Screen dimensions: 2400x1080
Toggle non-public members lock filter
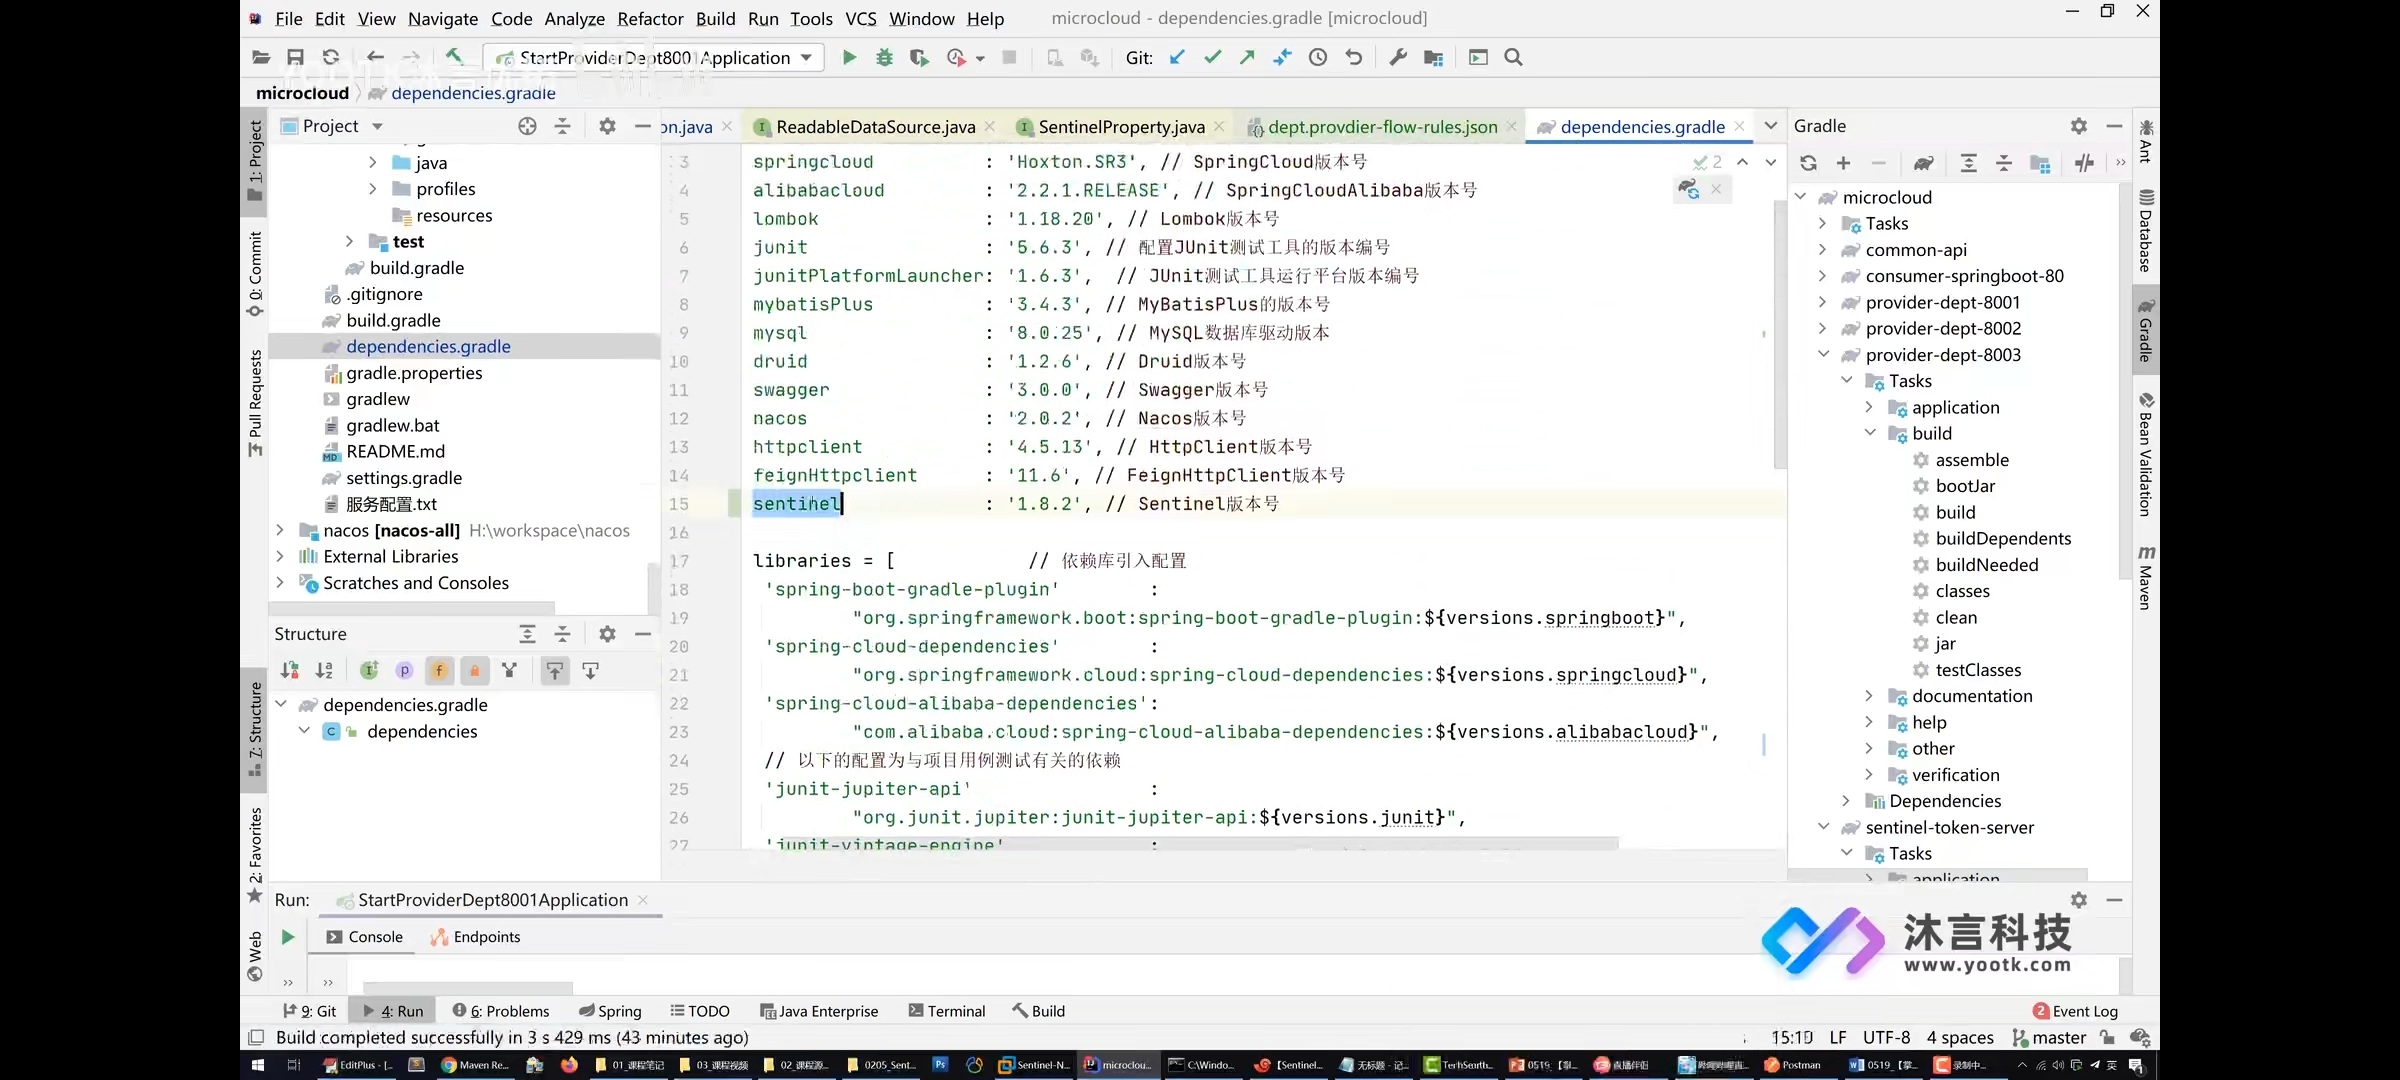pos(474,671)
